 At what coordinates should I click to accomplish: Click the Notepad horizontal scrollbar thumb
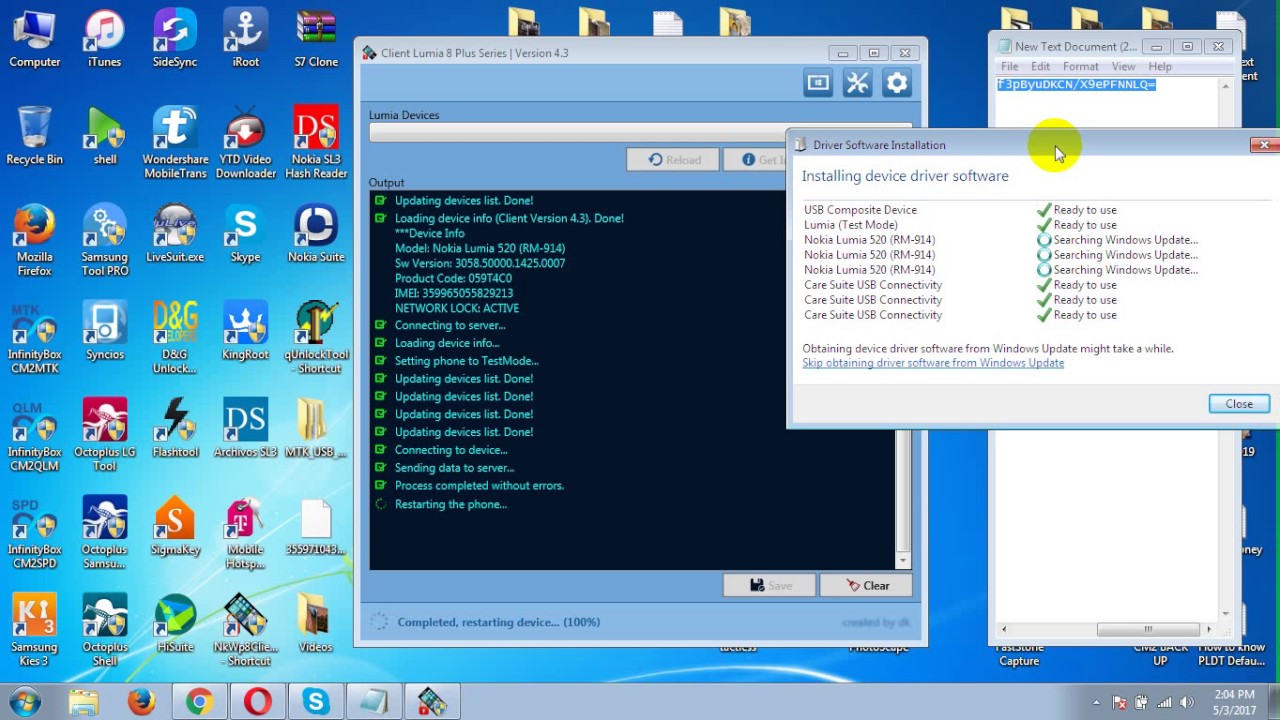point(1148,629)
